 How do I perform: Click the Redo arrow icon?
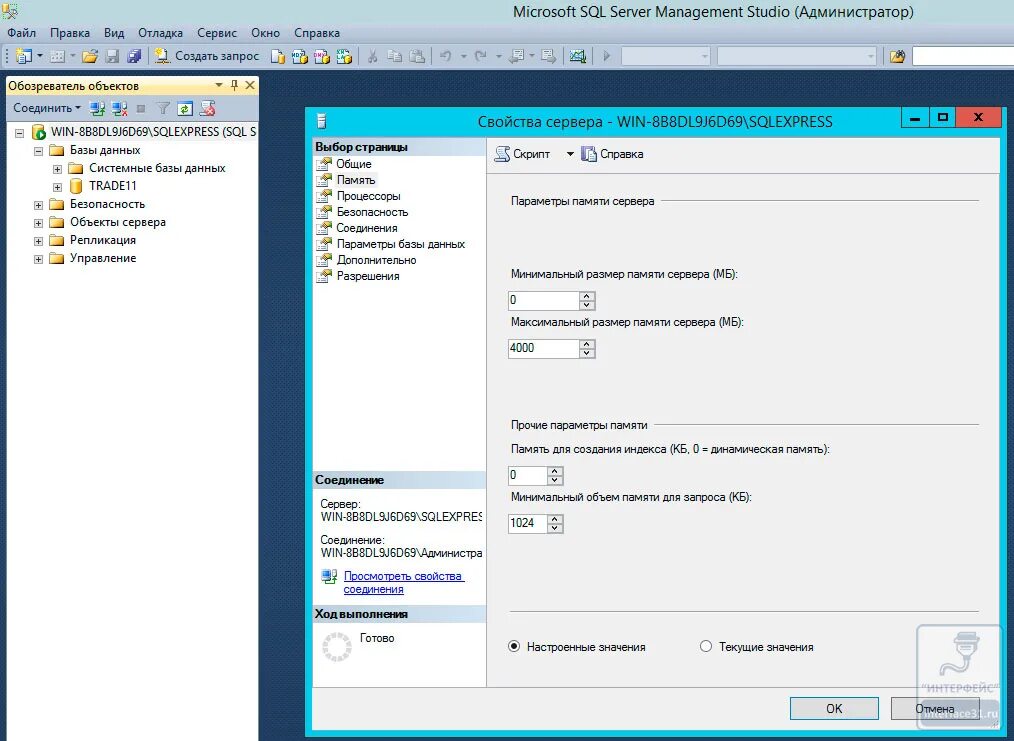pos(480,56)
